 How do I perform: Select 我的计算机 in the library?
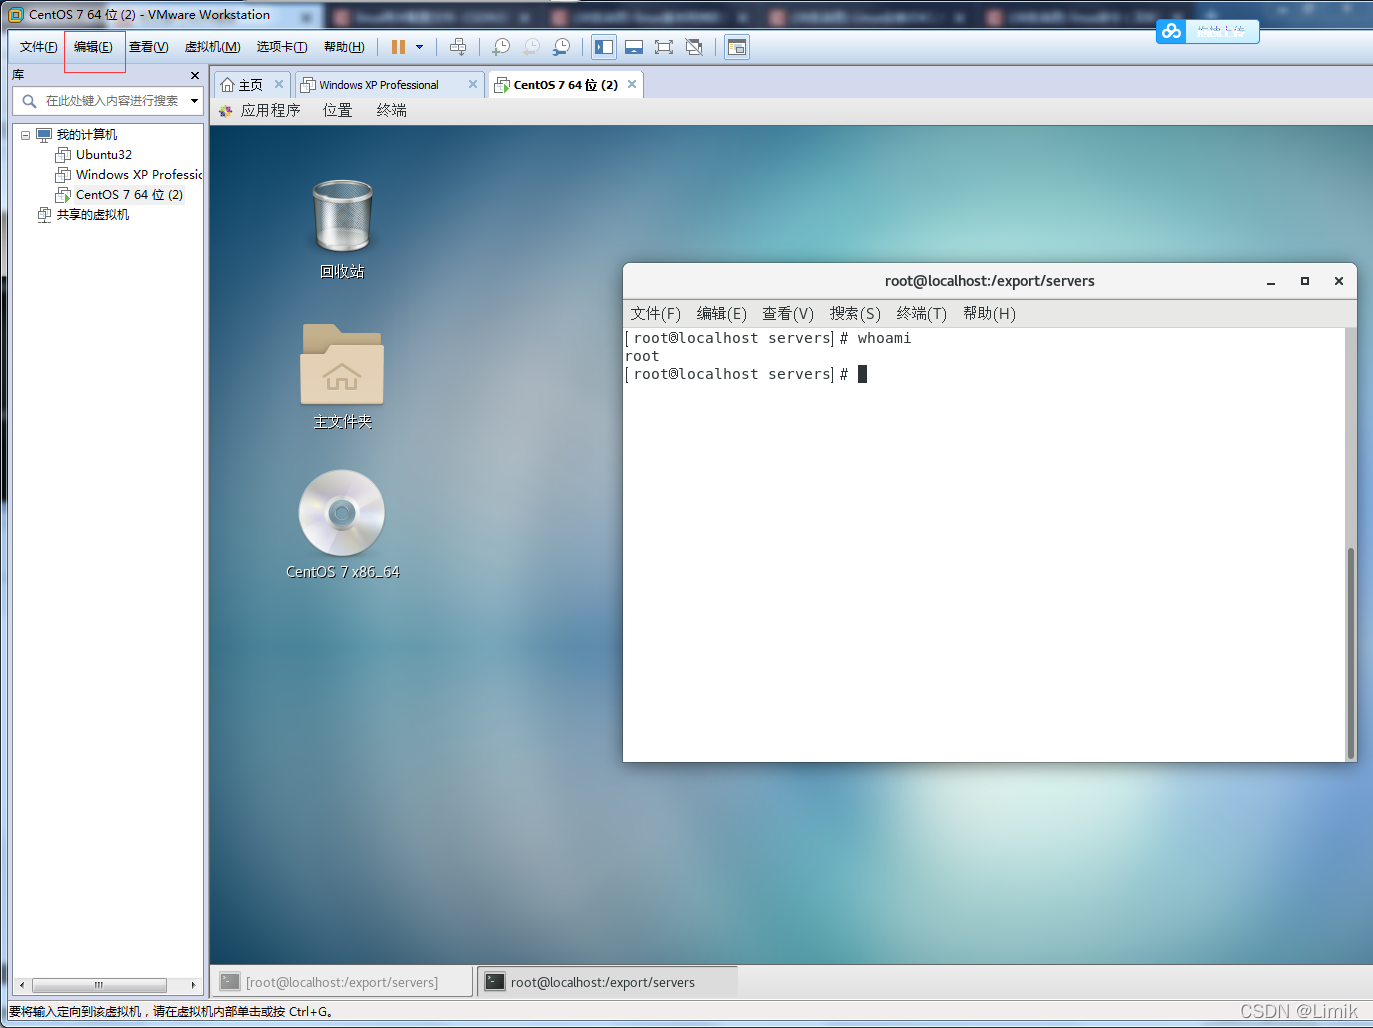coord(86,135)
